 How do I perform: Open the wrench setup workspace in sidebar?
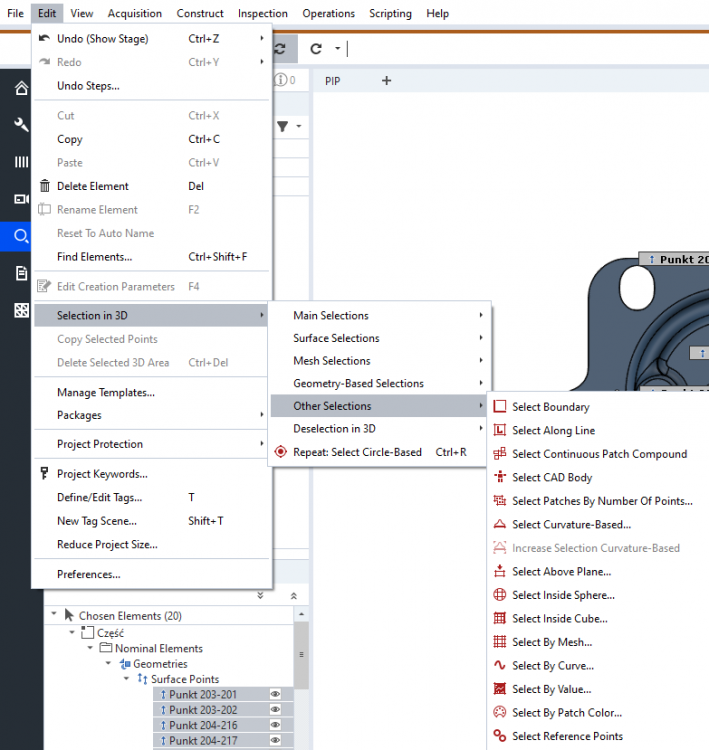21,125
